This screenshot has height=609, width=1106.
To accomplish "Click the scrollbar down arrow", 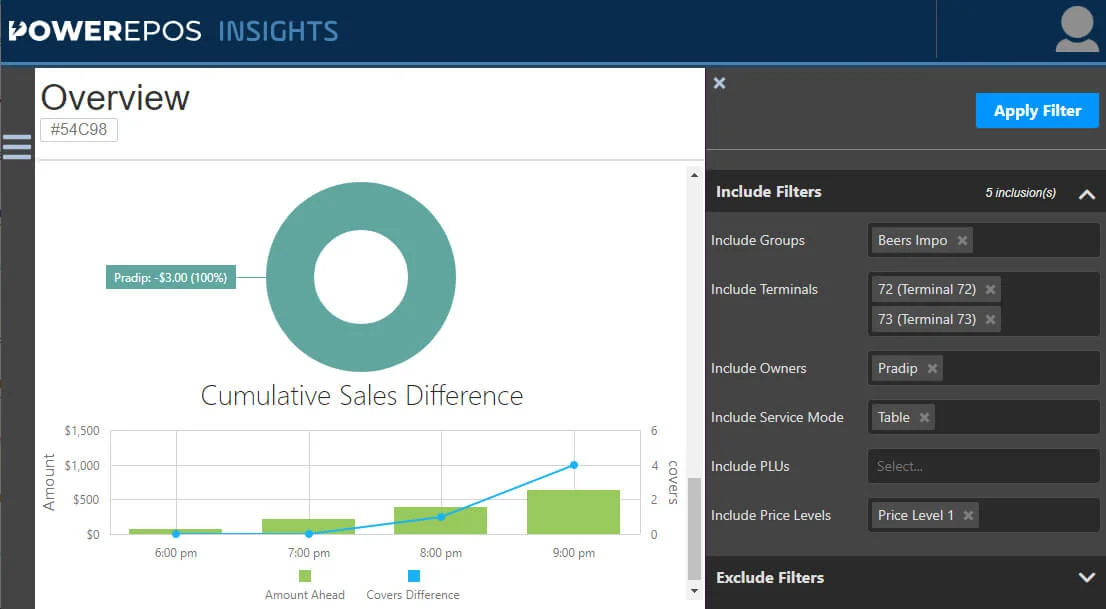I will (x=695, y=591).
